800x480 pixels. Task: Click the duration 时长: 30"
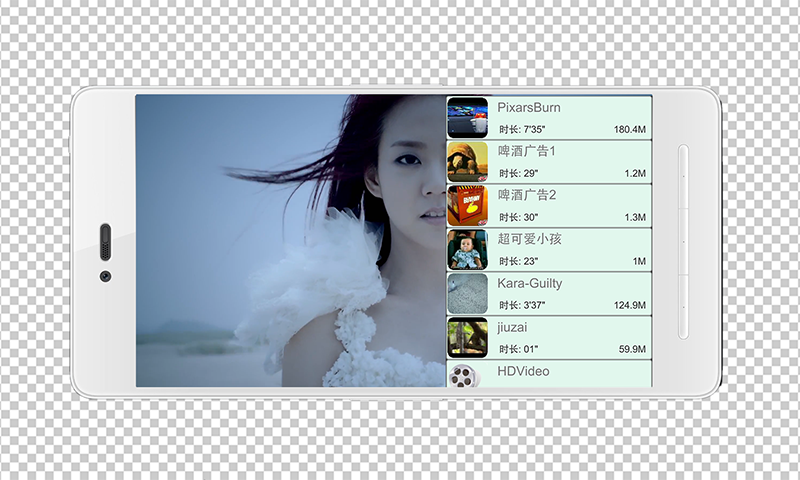pyautogui.click(x=518, y=217)
